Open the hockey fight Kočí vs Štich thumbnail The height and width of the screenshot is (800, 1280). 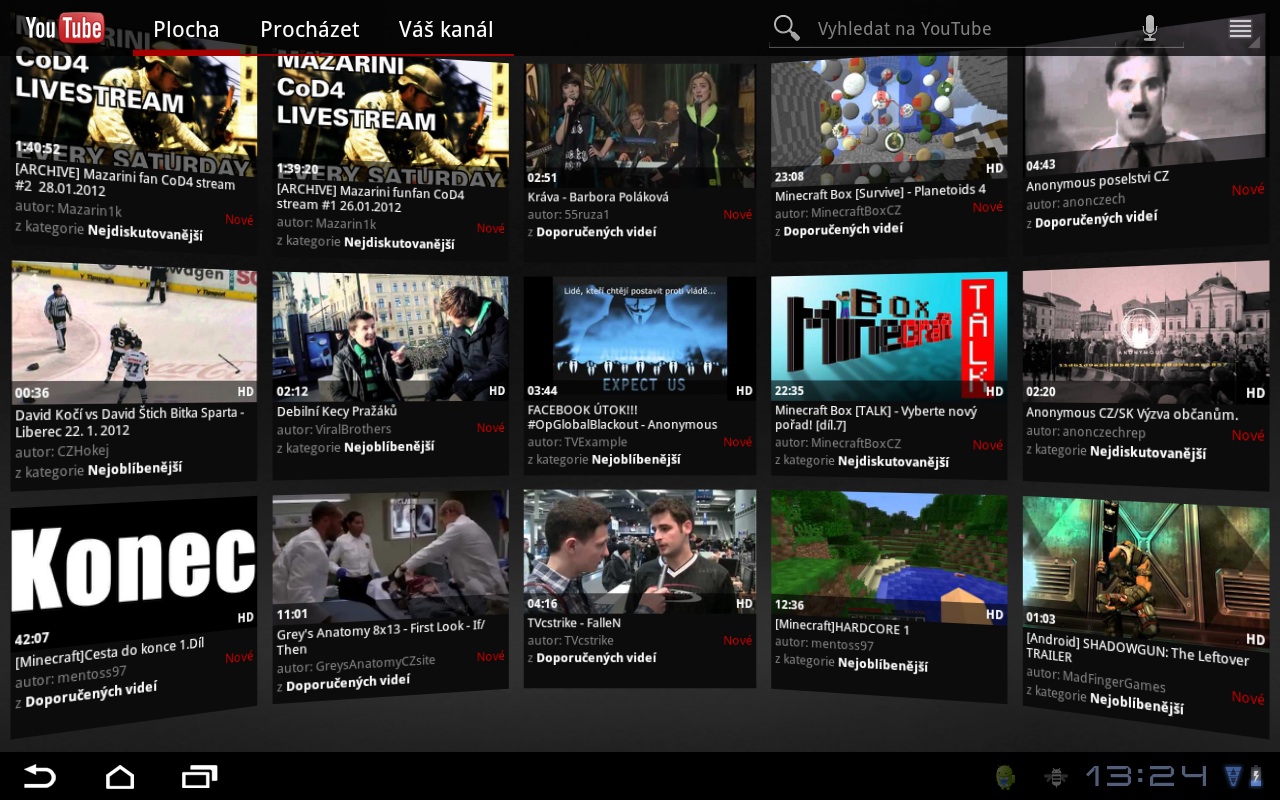pyautogui.click(x=133, y=334)
